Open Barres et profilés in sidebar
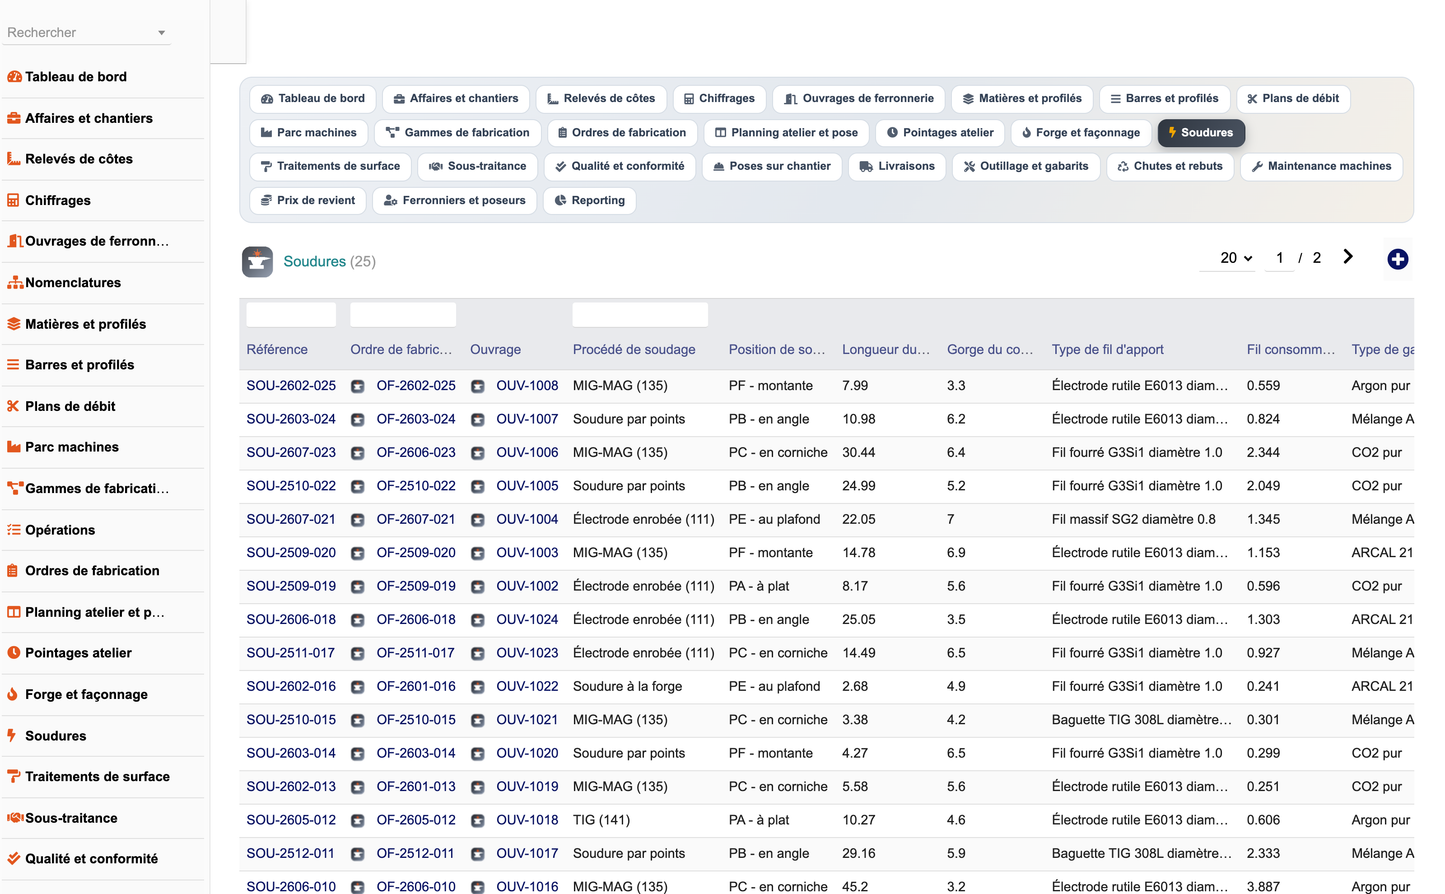Image resolution: width=1445 pixels, height=894 pixels. tap(80, 365)
